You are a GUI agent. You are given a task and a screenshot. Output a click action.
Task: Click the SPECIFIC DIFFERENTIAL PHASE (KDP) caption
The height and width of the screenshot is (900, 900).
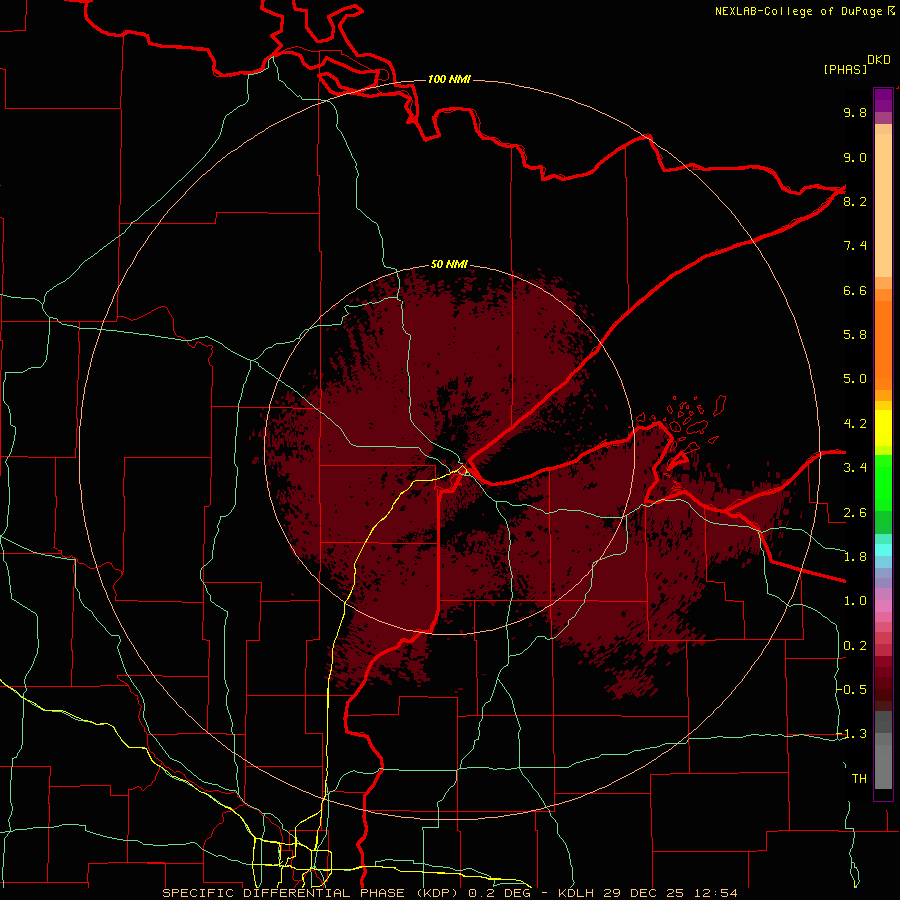coord(312,893)
